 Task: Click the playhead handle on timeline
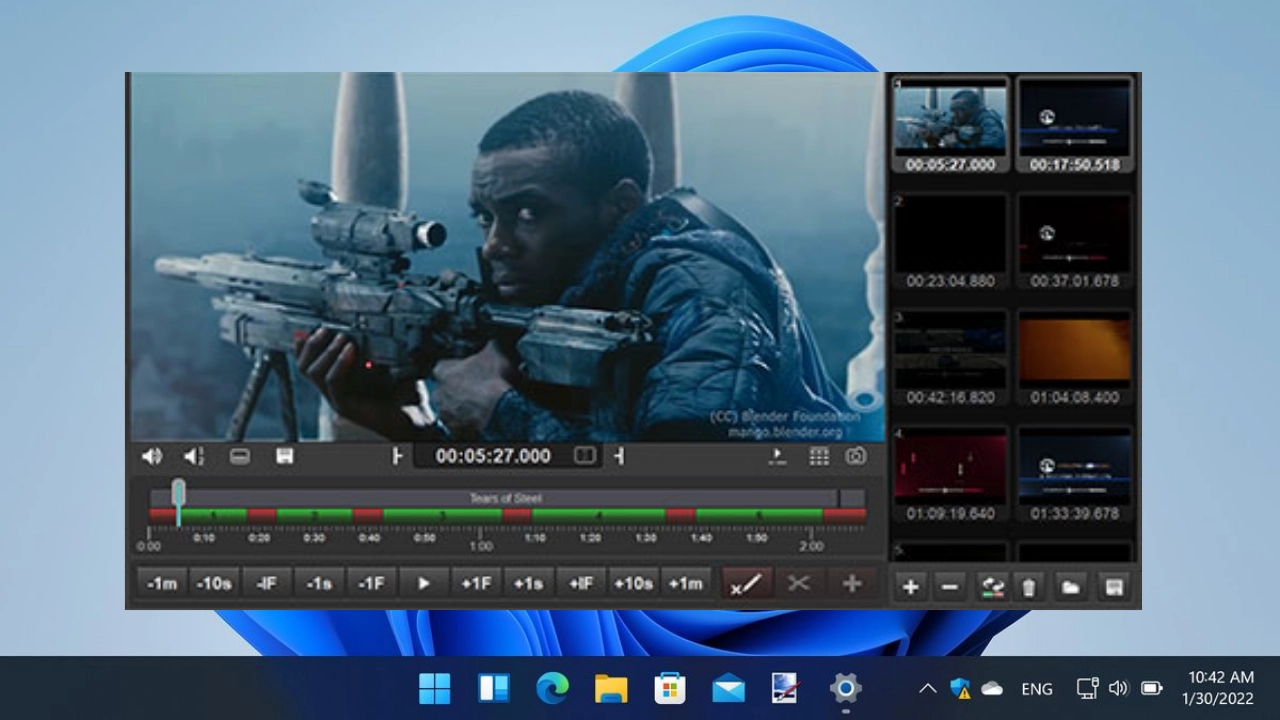click(178, 492)
